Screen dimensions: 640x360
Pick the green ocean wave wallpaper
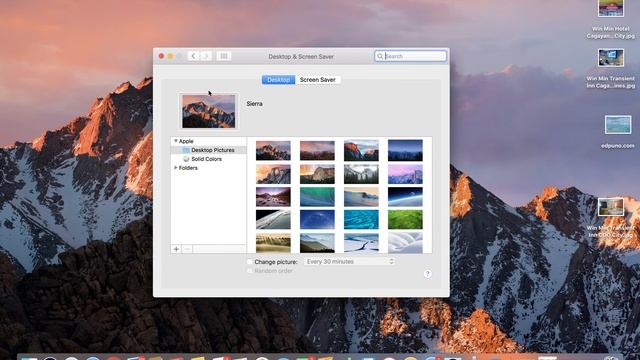click(317, 197)
